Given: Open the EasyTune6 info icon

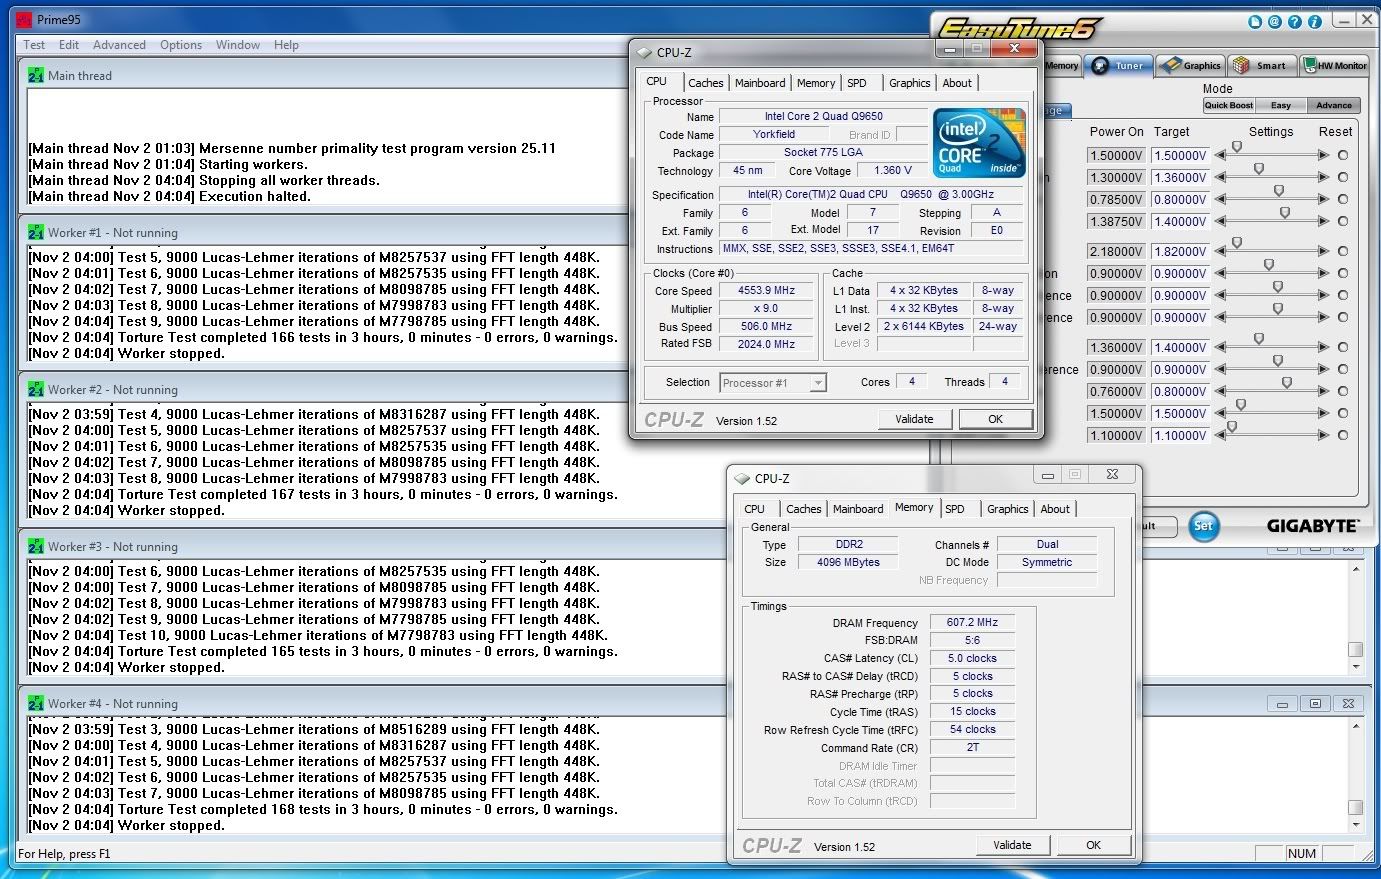Looking at the screenshot, I should click(x=1315, y=22).
